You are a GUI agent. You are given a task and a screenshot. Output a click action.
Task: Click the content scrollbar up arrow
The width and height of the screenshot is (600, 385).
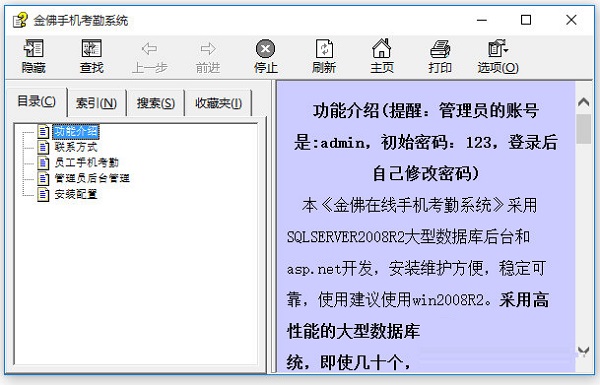(x=584, y=102)
